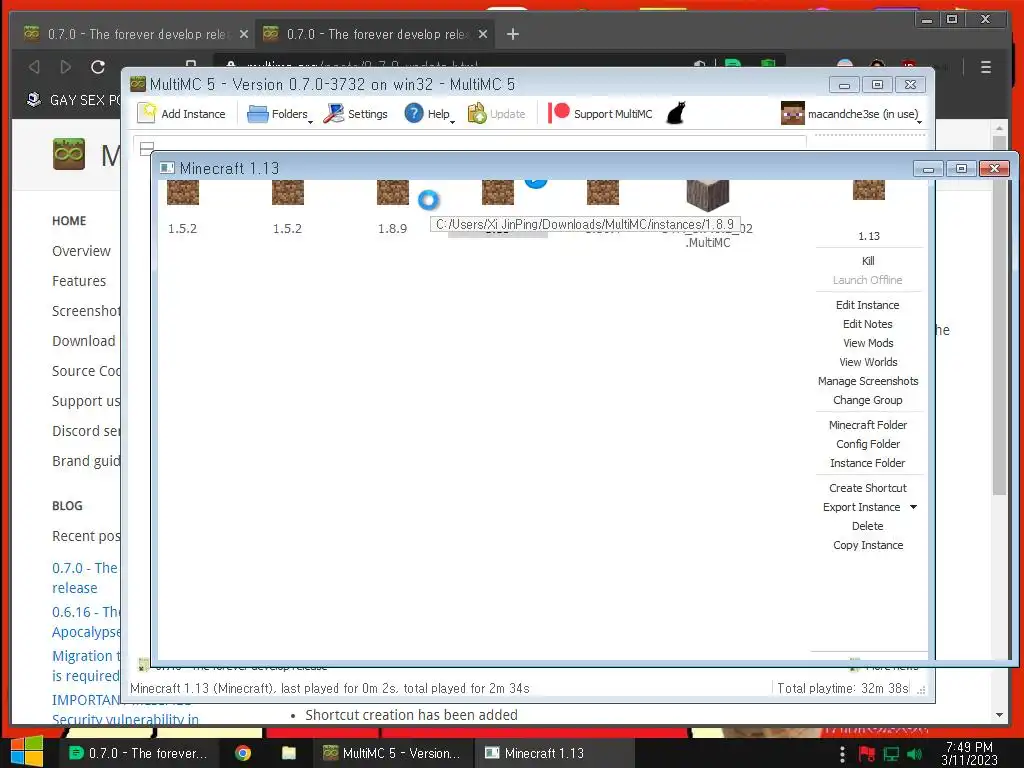Image resolution: width=1024 pixels, height=768 pixels.
Task: Click the '0.7.0 - The forever' taskbar item
Action: pos(138,753)
